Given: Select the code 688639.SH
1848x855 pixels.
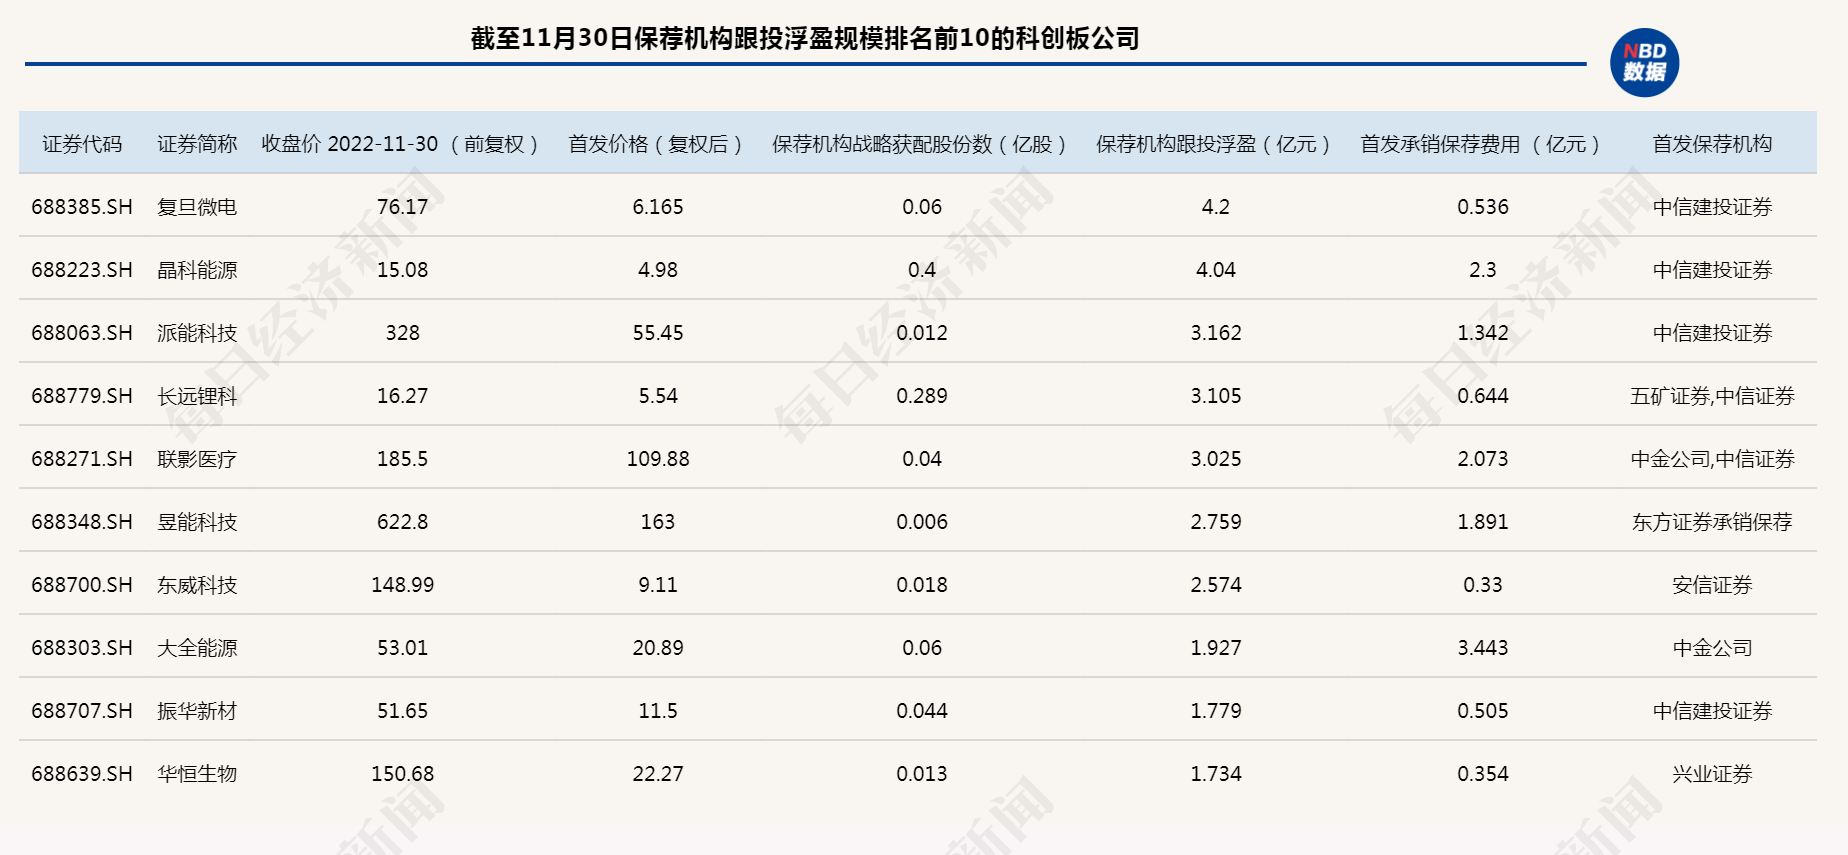Looking at the screenshot, I should coord(82,774).
